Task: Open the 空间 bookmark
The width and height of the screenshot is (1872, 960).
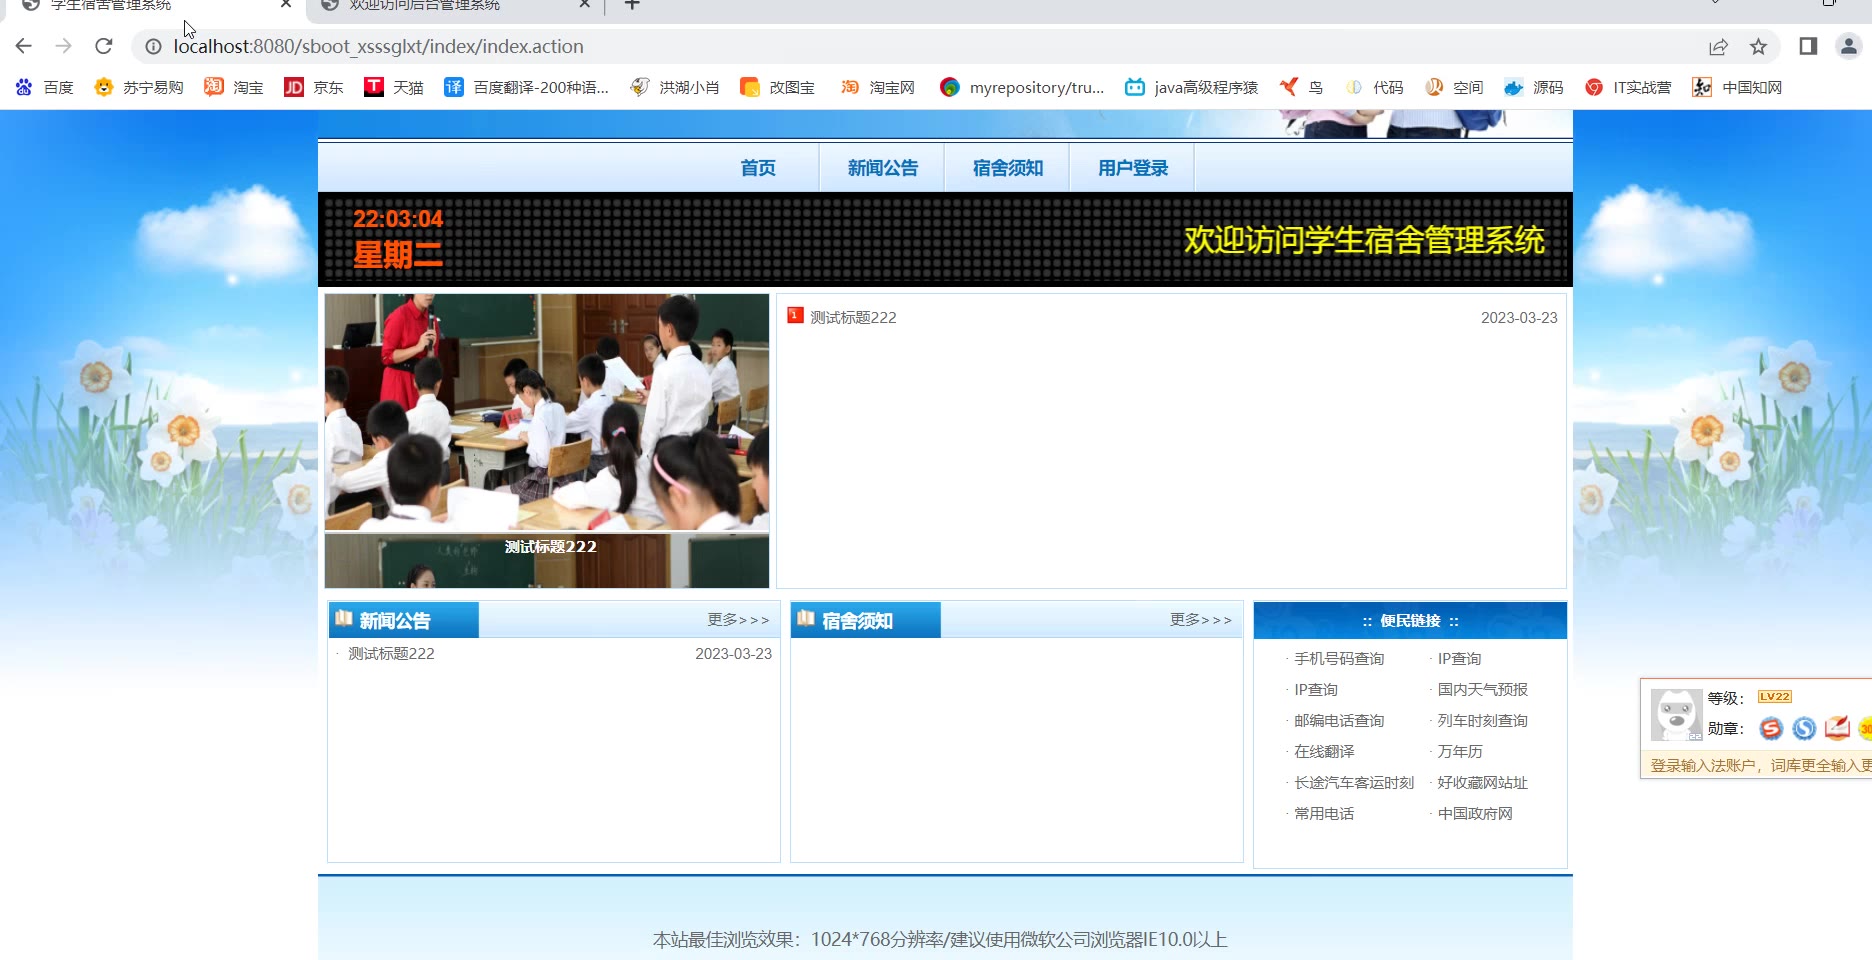Action: coord(1454,87)
